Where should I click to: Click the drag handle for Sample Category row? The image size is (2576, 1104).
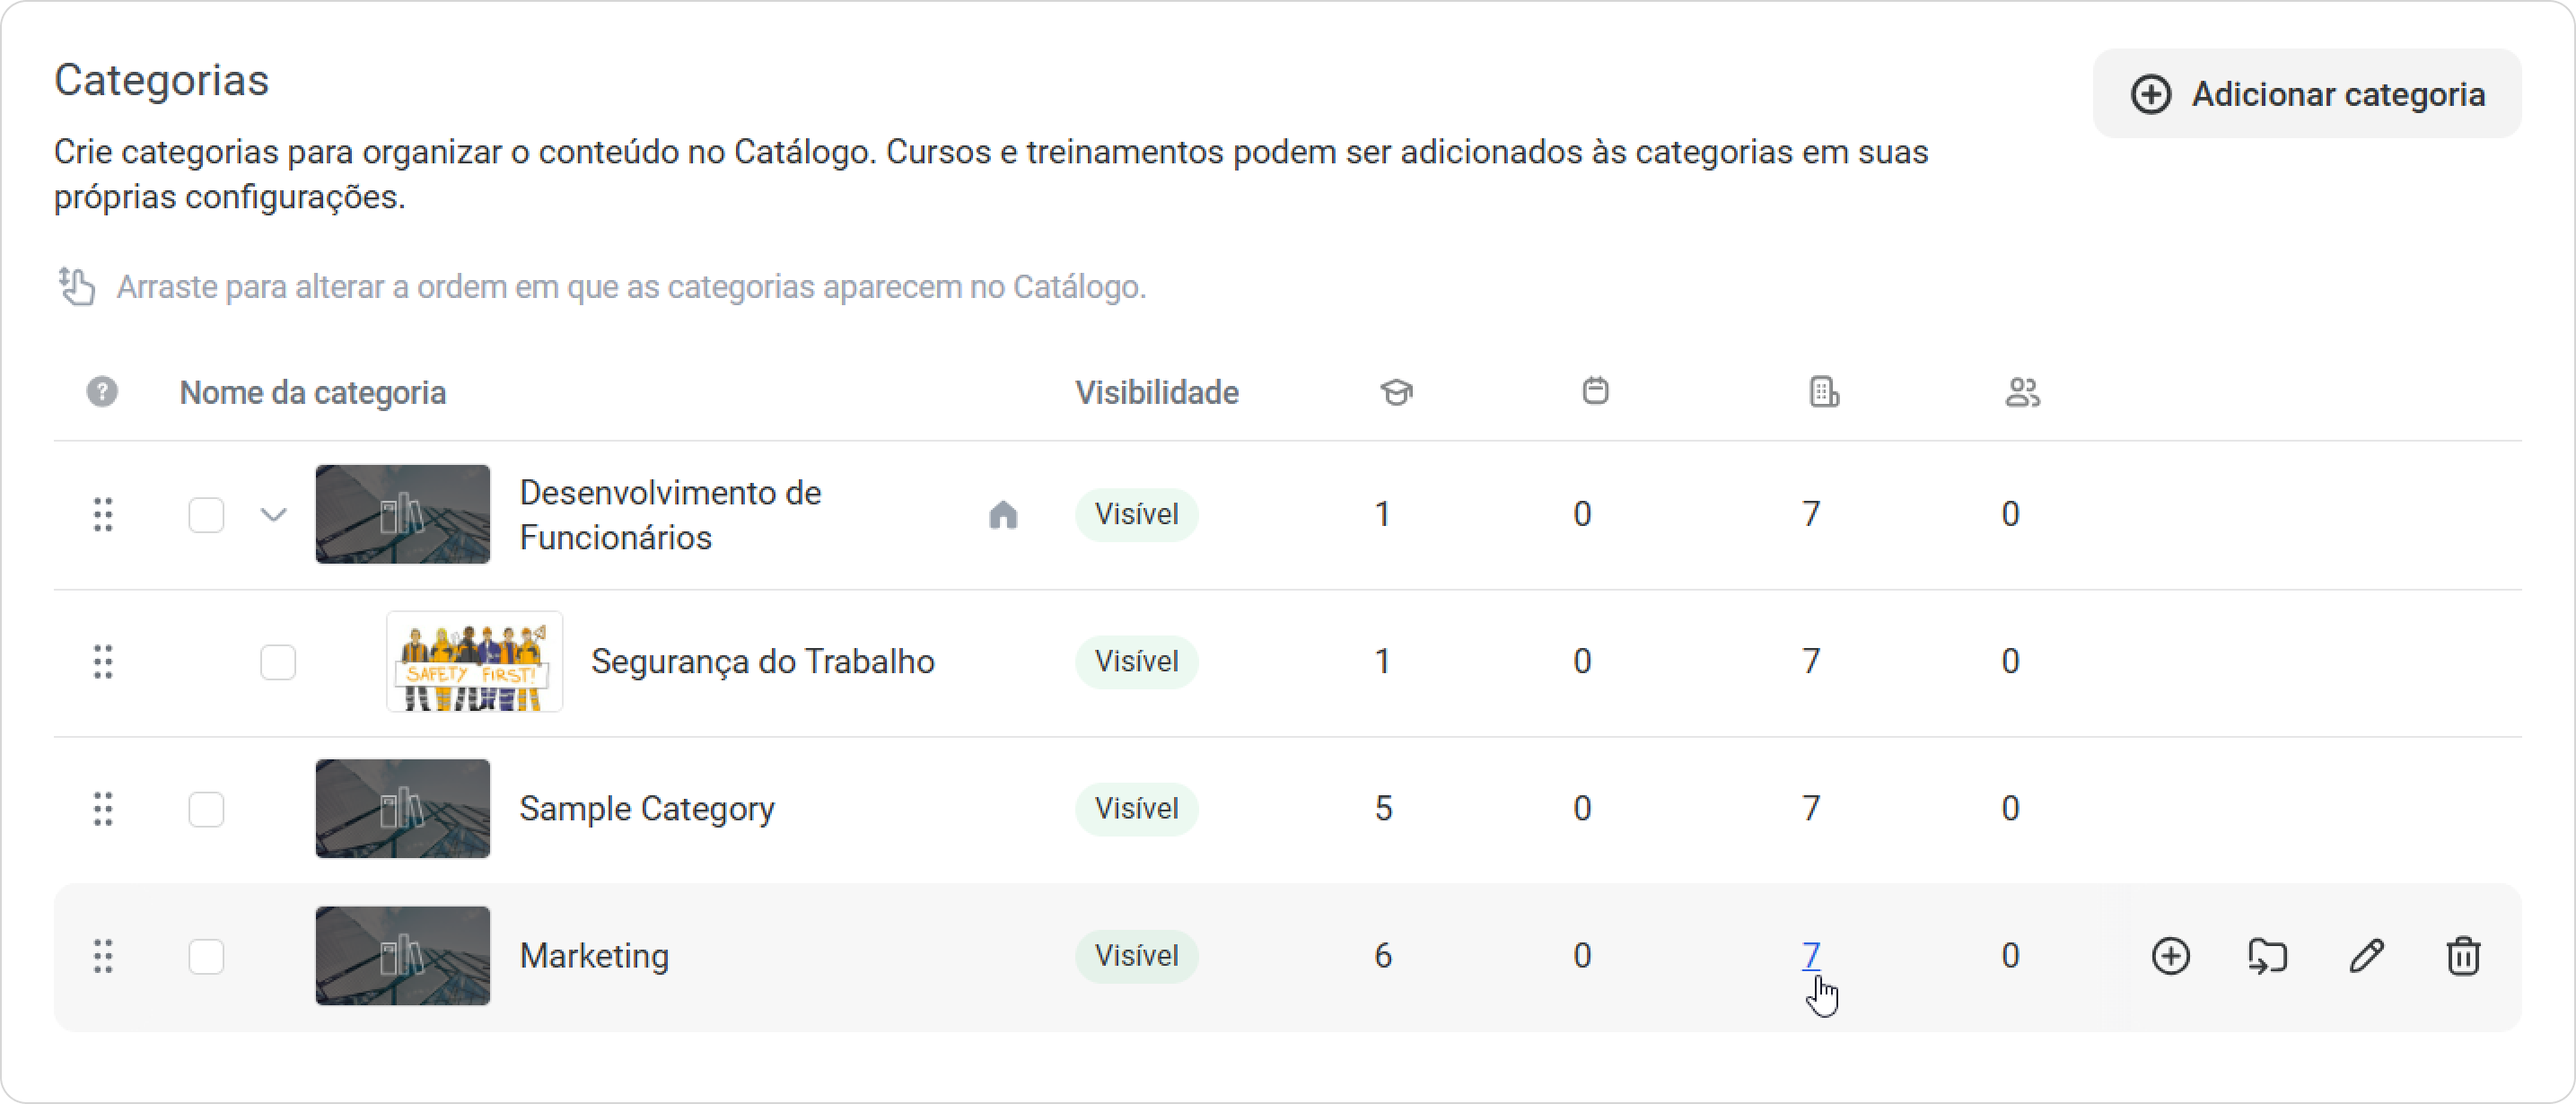pyautogui.click(x=103, y=809)
